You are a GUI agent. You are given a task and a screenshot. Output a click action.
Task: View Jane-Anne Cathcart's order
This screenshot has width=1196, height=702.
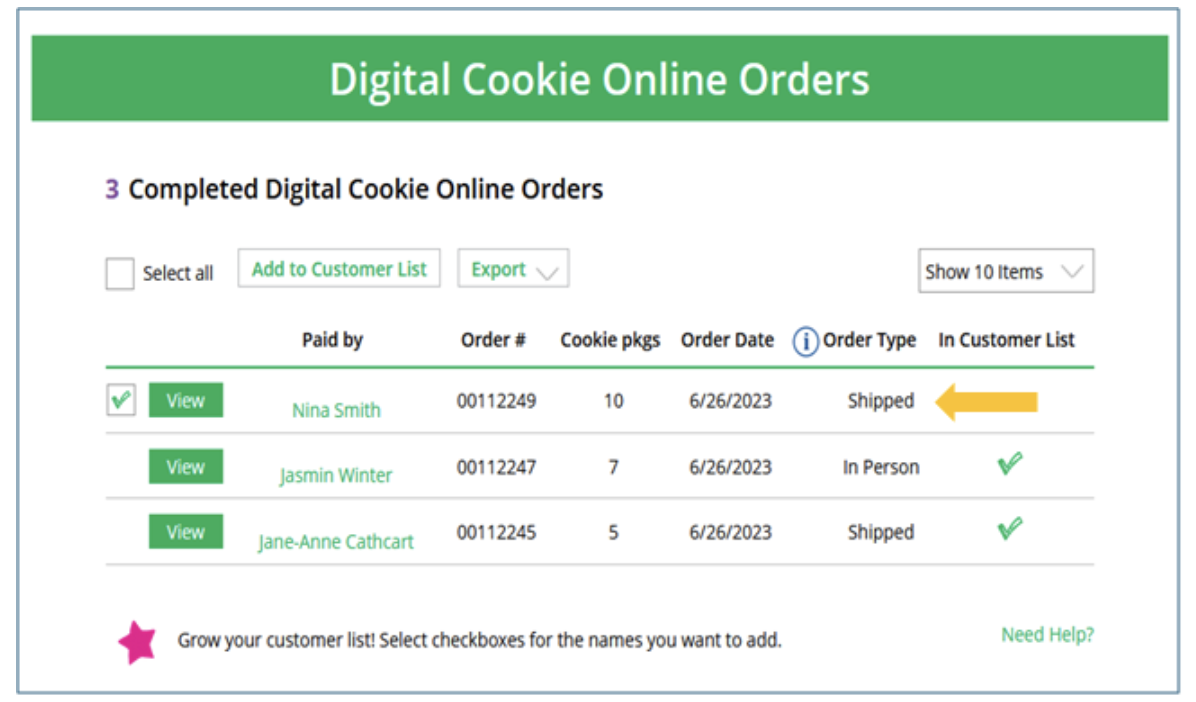tap(186, 532)
